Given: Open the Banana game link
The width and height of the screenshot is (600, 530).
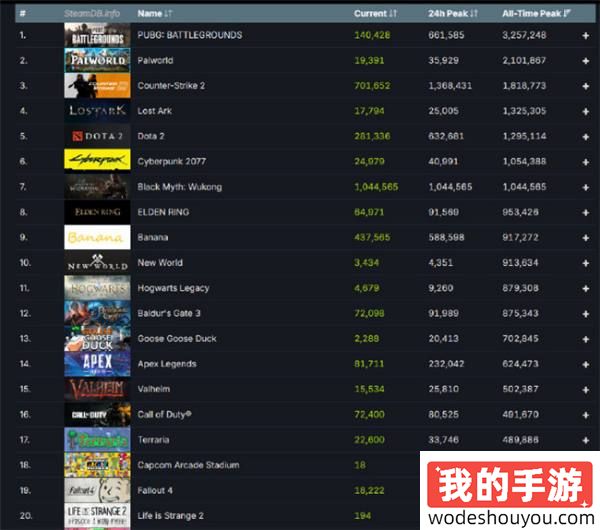Looking at the screenshot, I should (x=153, y=237).
